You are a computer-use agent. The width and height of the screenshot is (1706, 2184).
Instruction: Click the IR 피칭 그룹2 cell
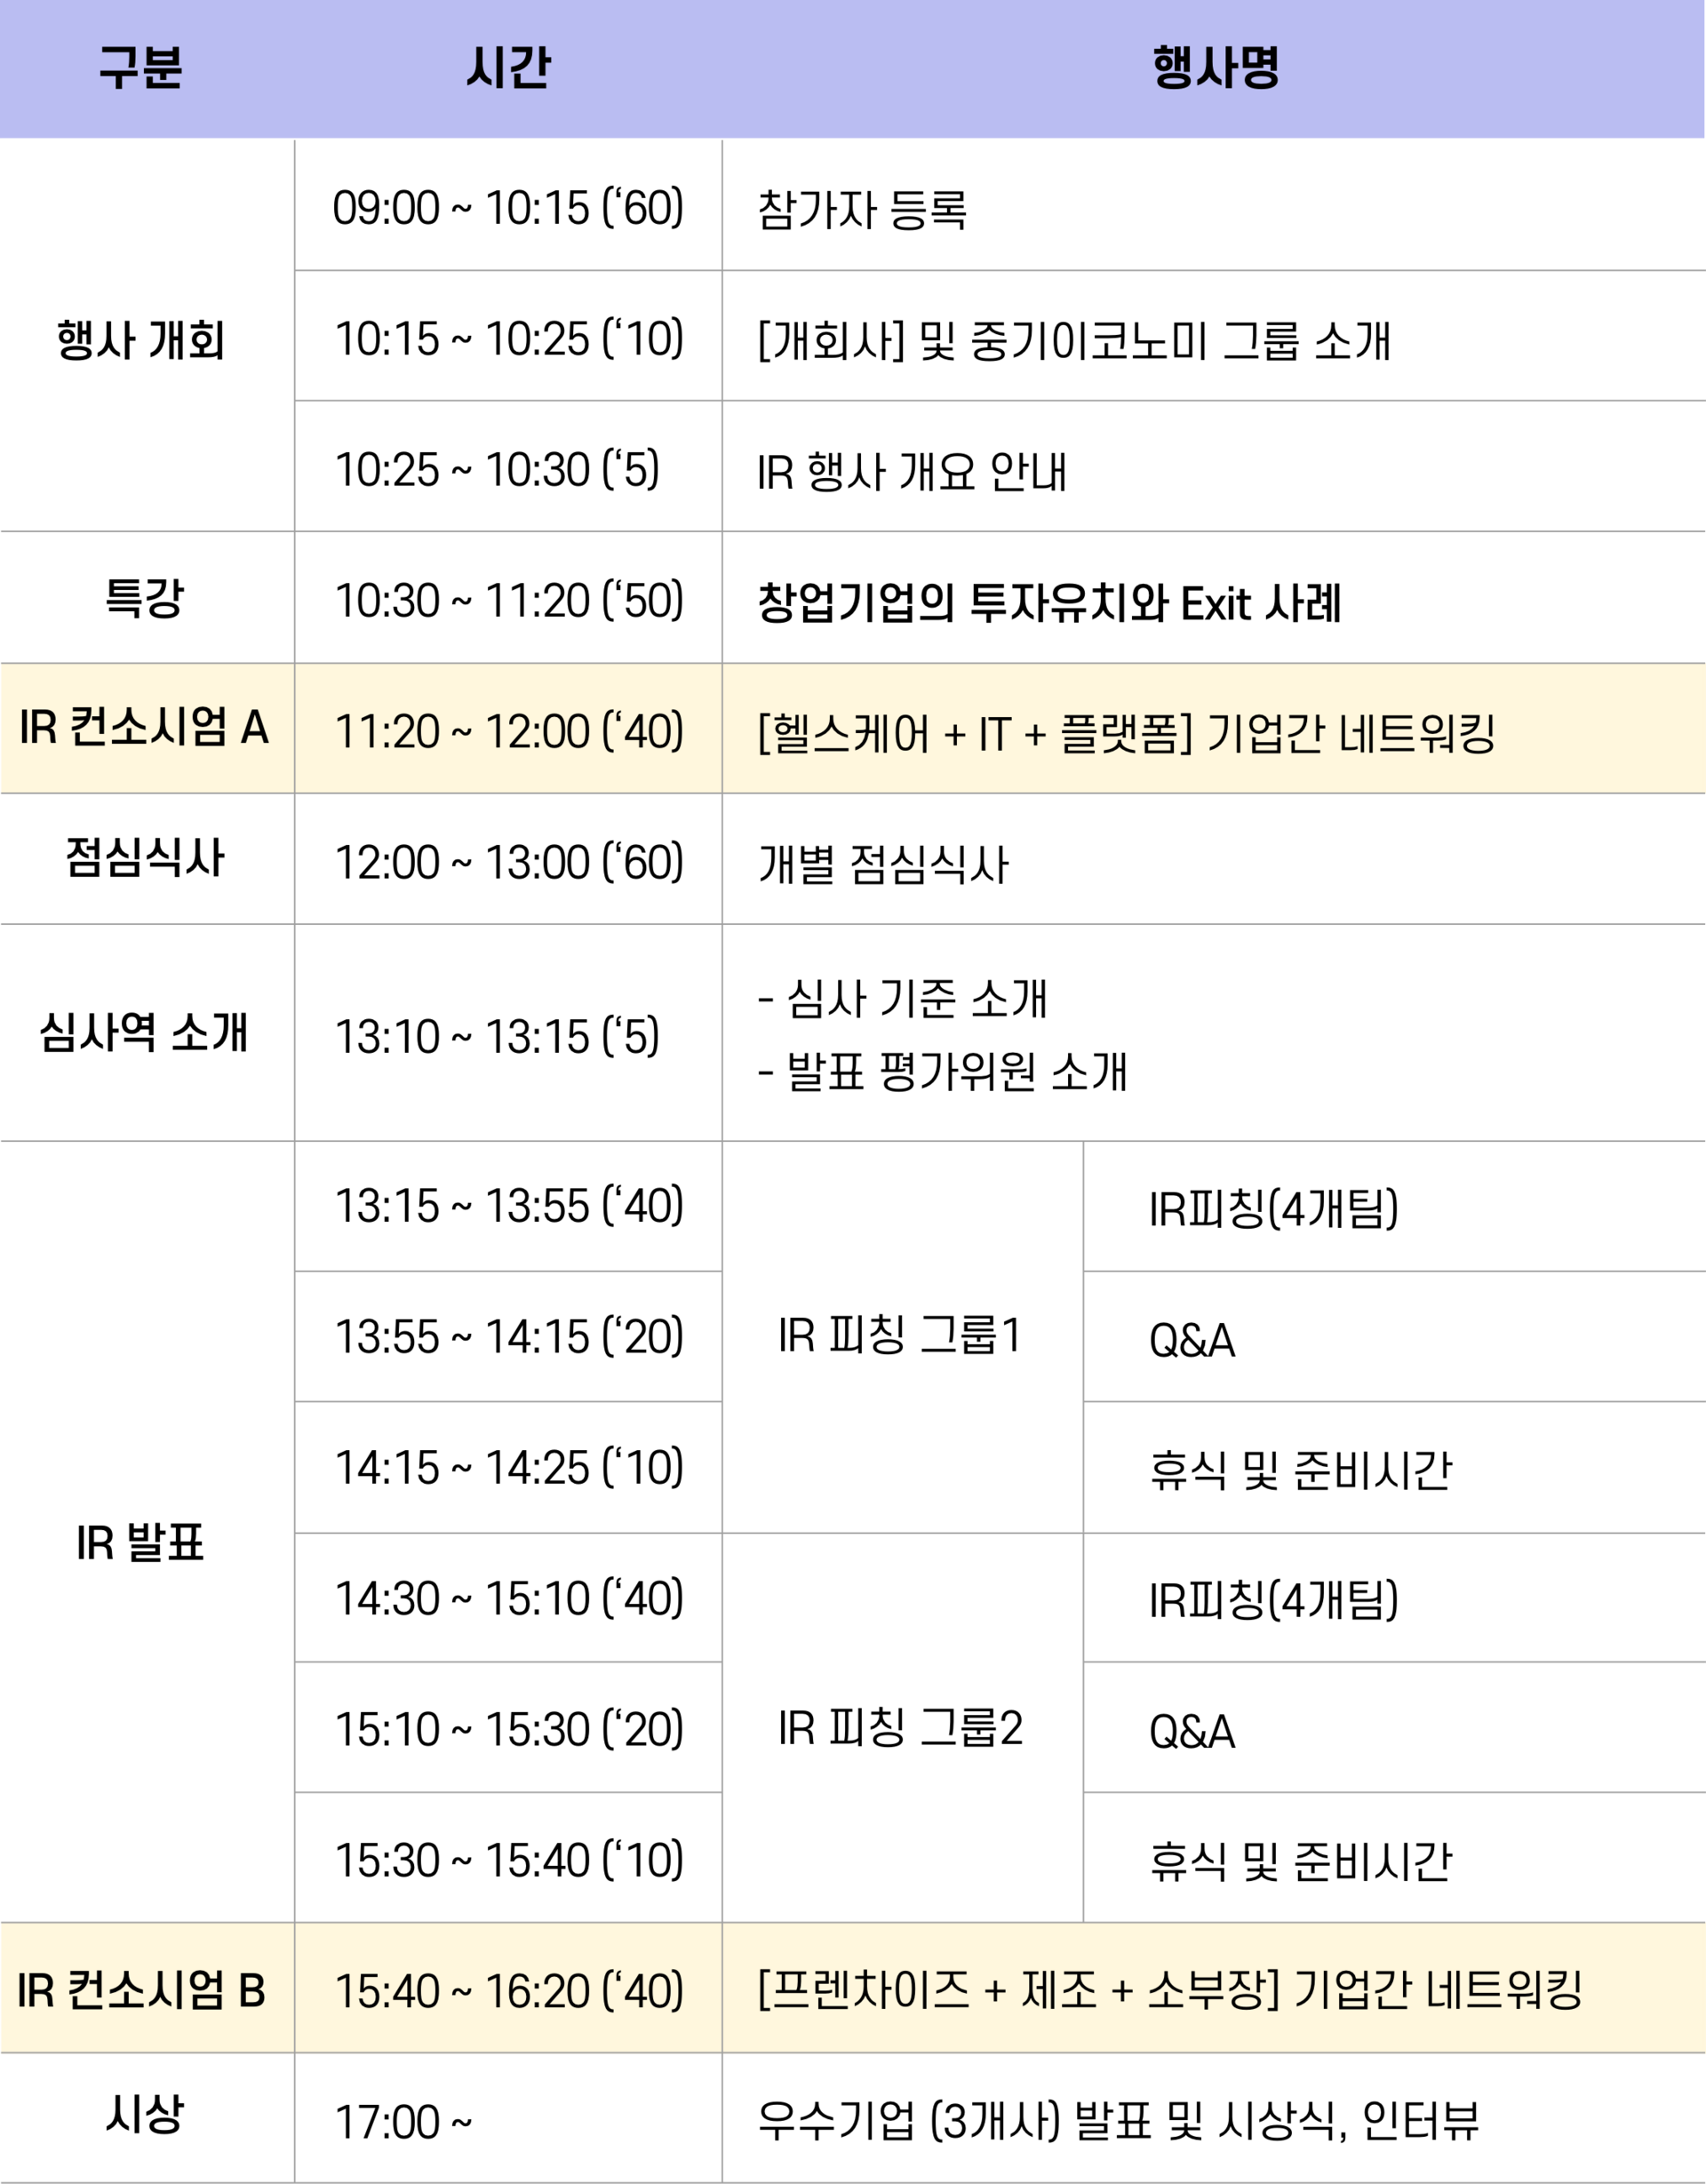coord(900,1727)
